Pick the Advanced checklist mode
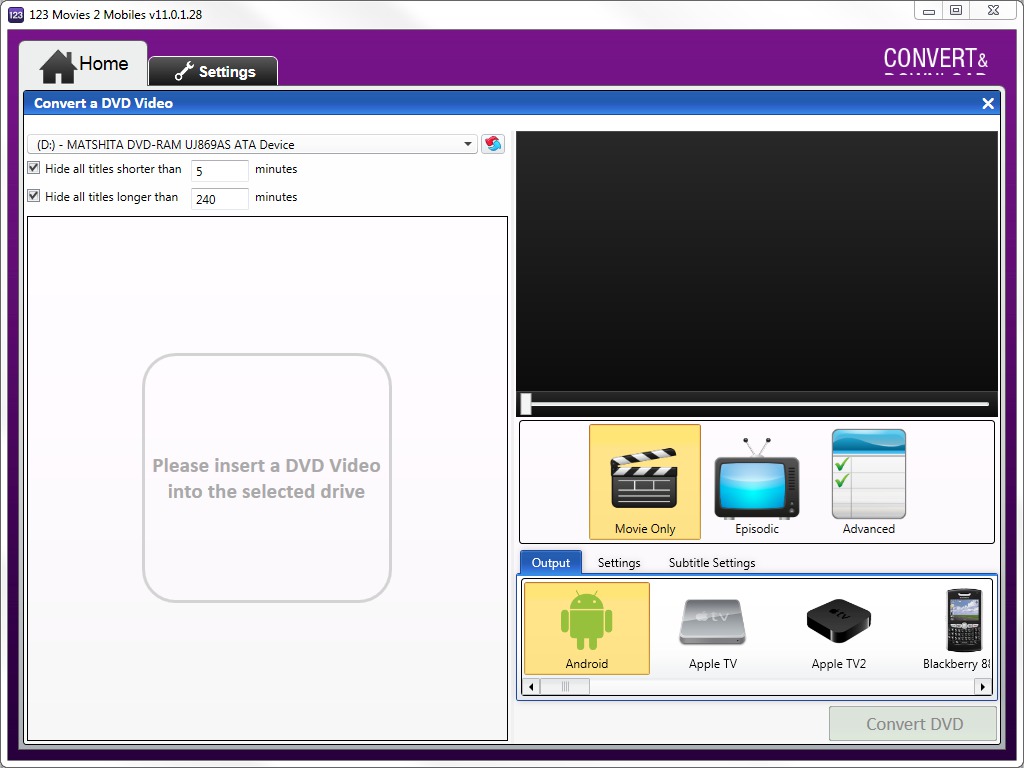Screen dimensions: 1024x768 coord(869,482)
